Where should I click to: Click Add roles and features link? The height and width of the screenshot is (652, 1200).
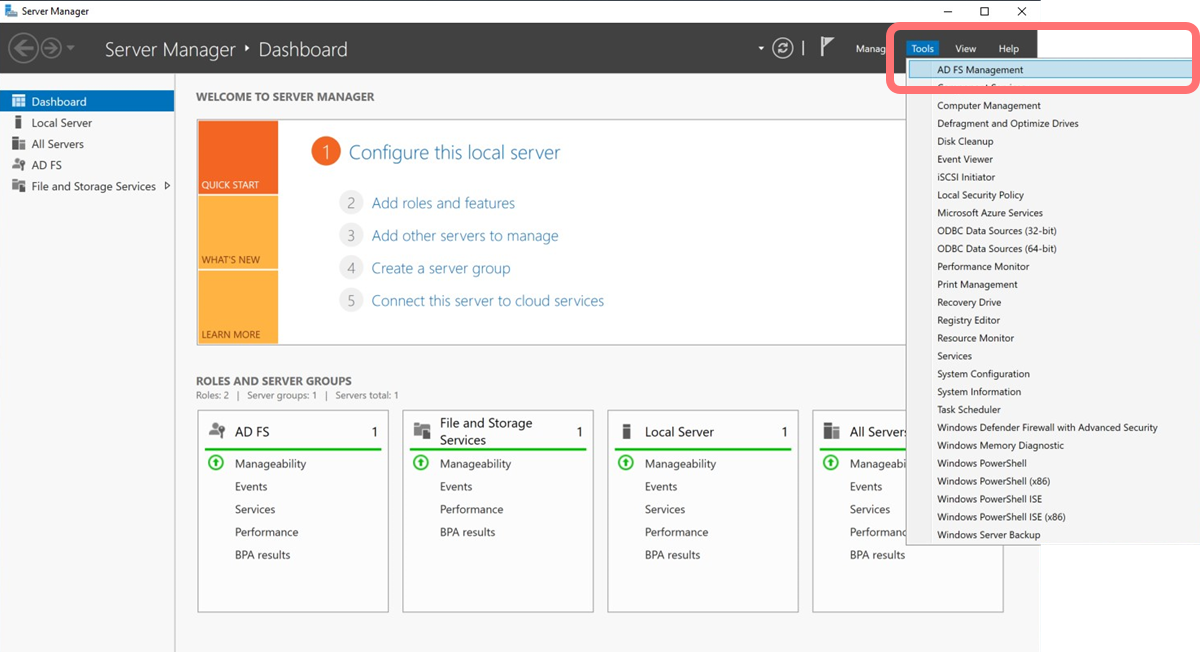point(443,203)
